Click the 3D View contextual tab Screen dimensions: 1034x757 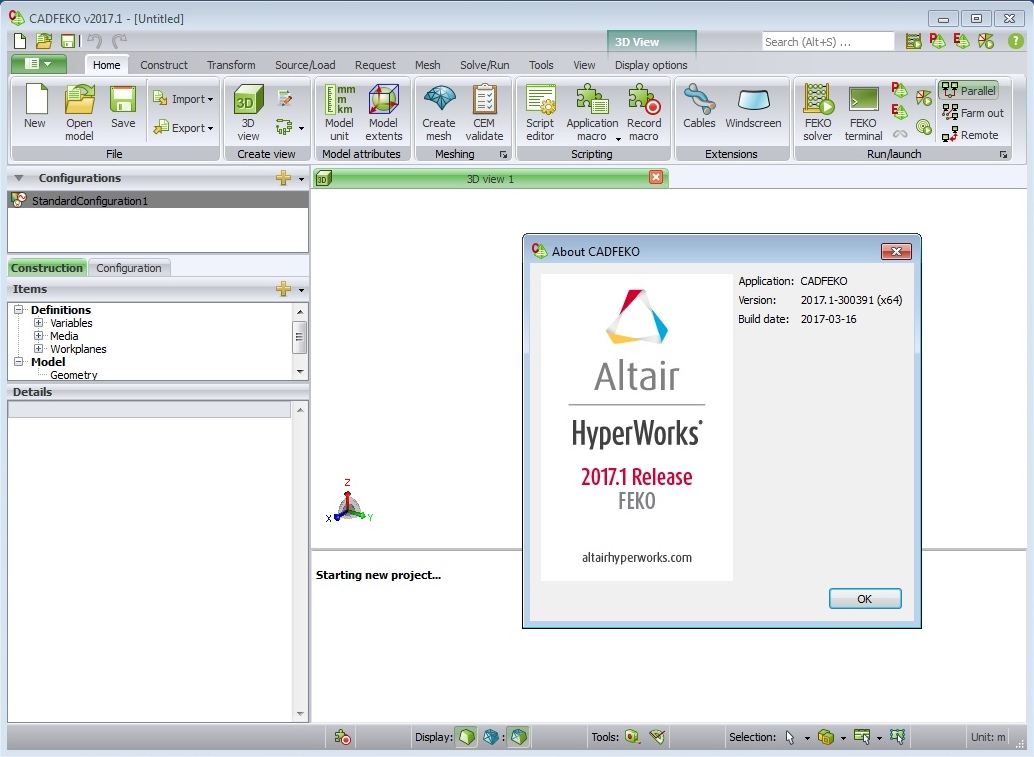(x=651, y=42)
